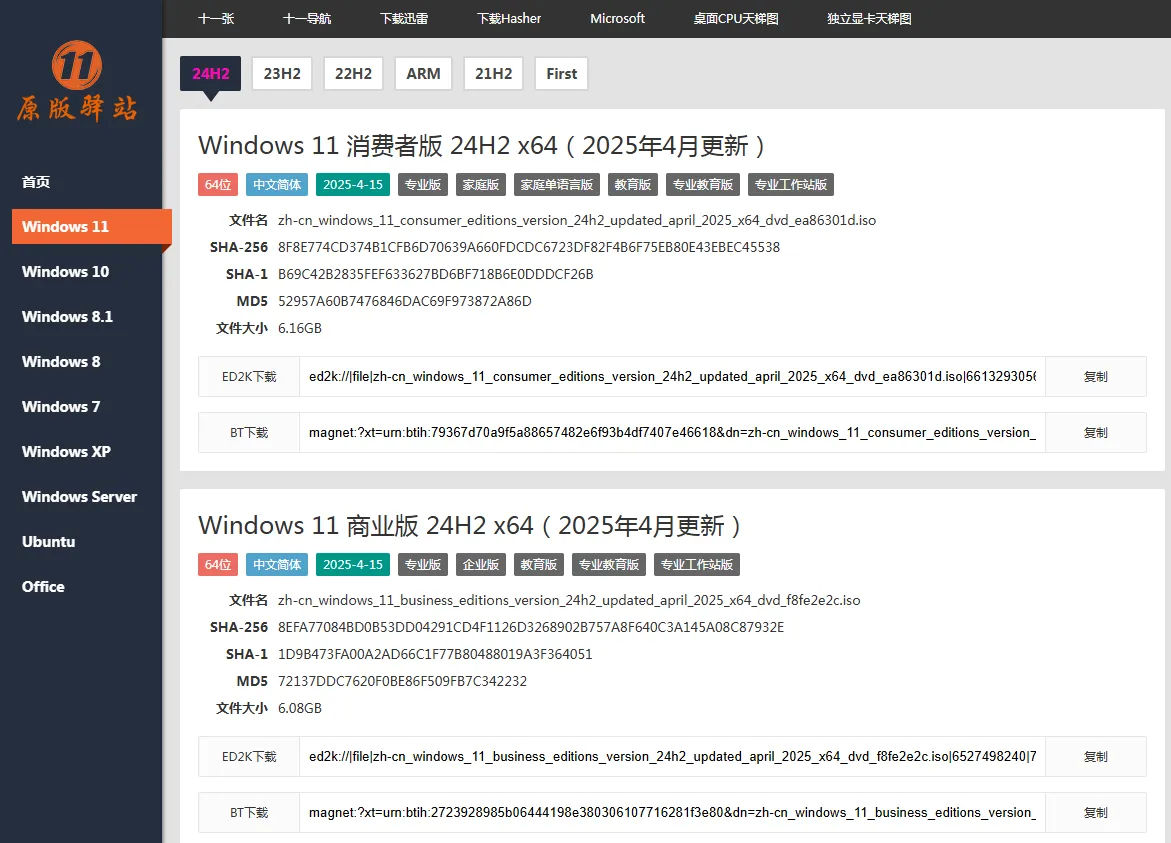The width and height of the screenshot is (1171, 843).
Task: Copy the consumer edition ED2K download link
Action: (x=1095, y=377)
